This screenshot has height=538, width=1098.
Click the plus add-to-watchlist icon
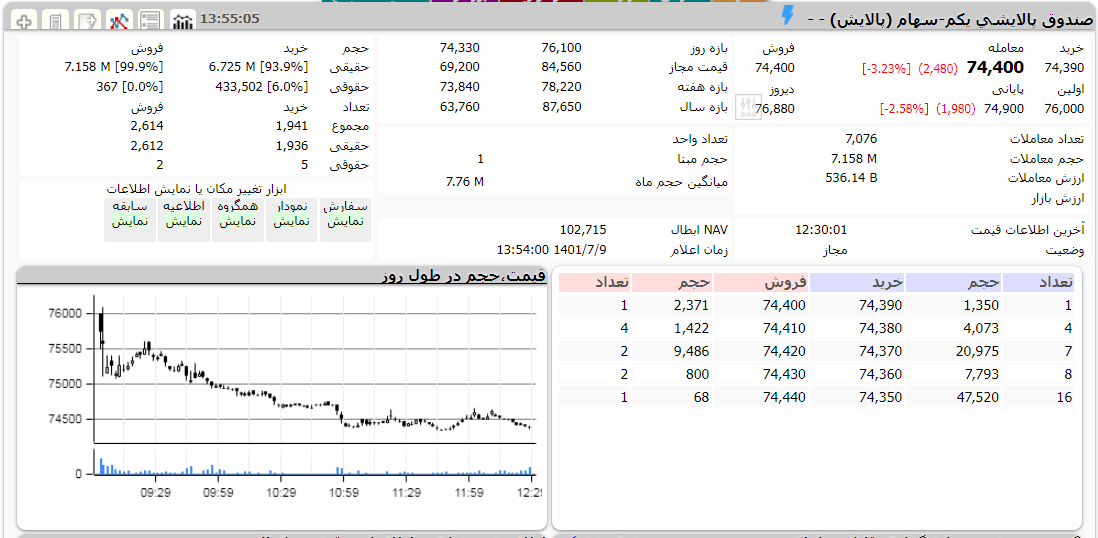[x=25, y=21]
